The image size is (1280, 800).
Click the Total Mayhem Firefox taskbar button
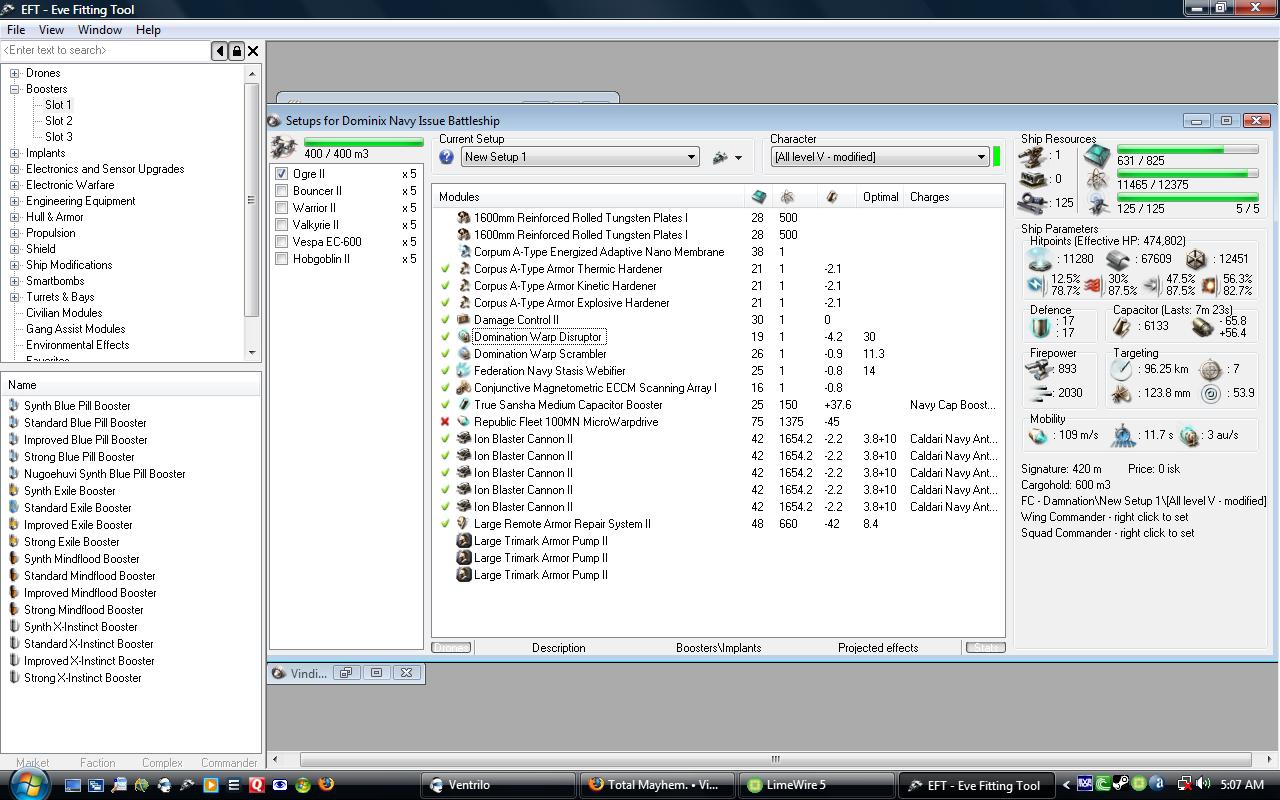click(x=658, y=785)
